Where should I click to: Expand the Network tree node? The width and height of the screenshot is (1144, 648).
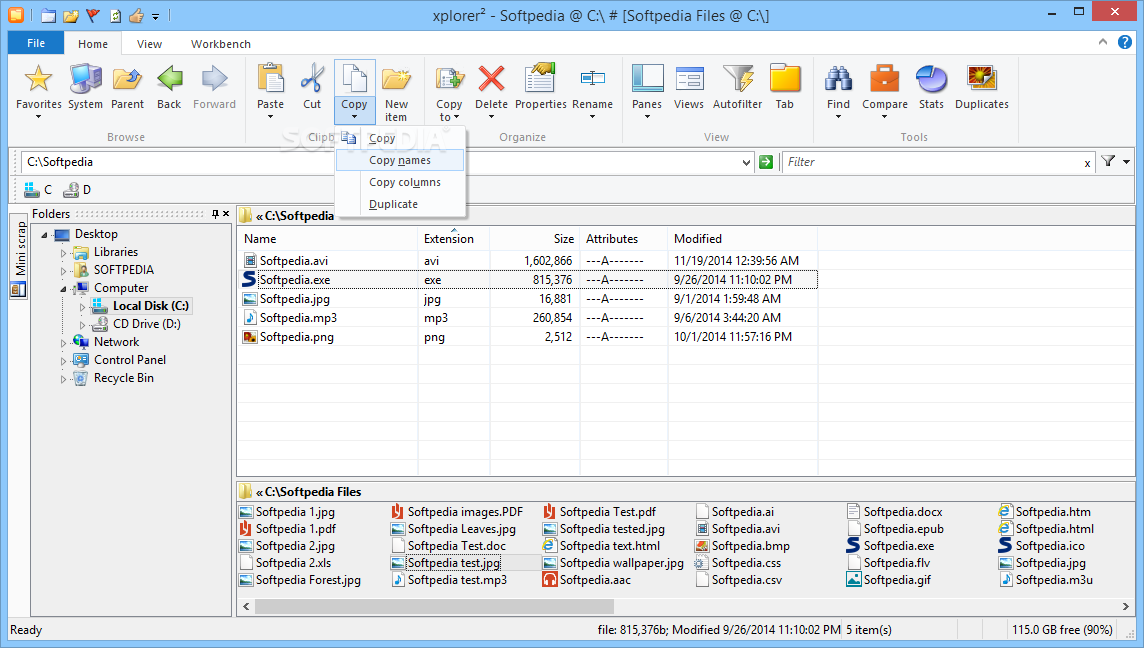[63, 342]
